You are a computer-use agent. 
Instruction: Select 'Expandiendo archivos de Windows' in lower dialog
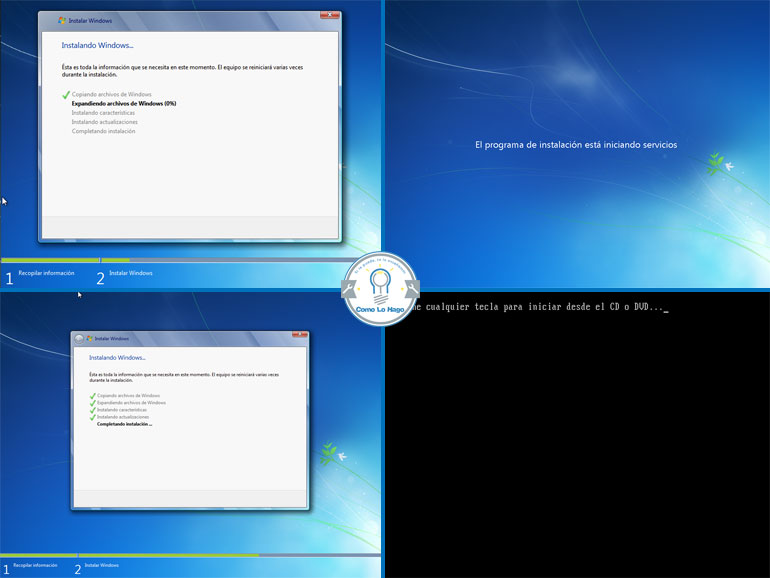[131, 403]
